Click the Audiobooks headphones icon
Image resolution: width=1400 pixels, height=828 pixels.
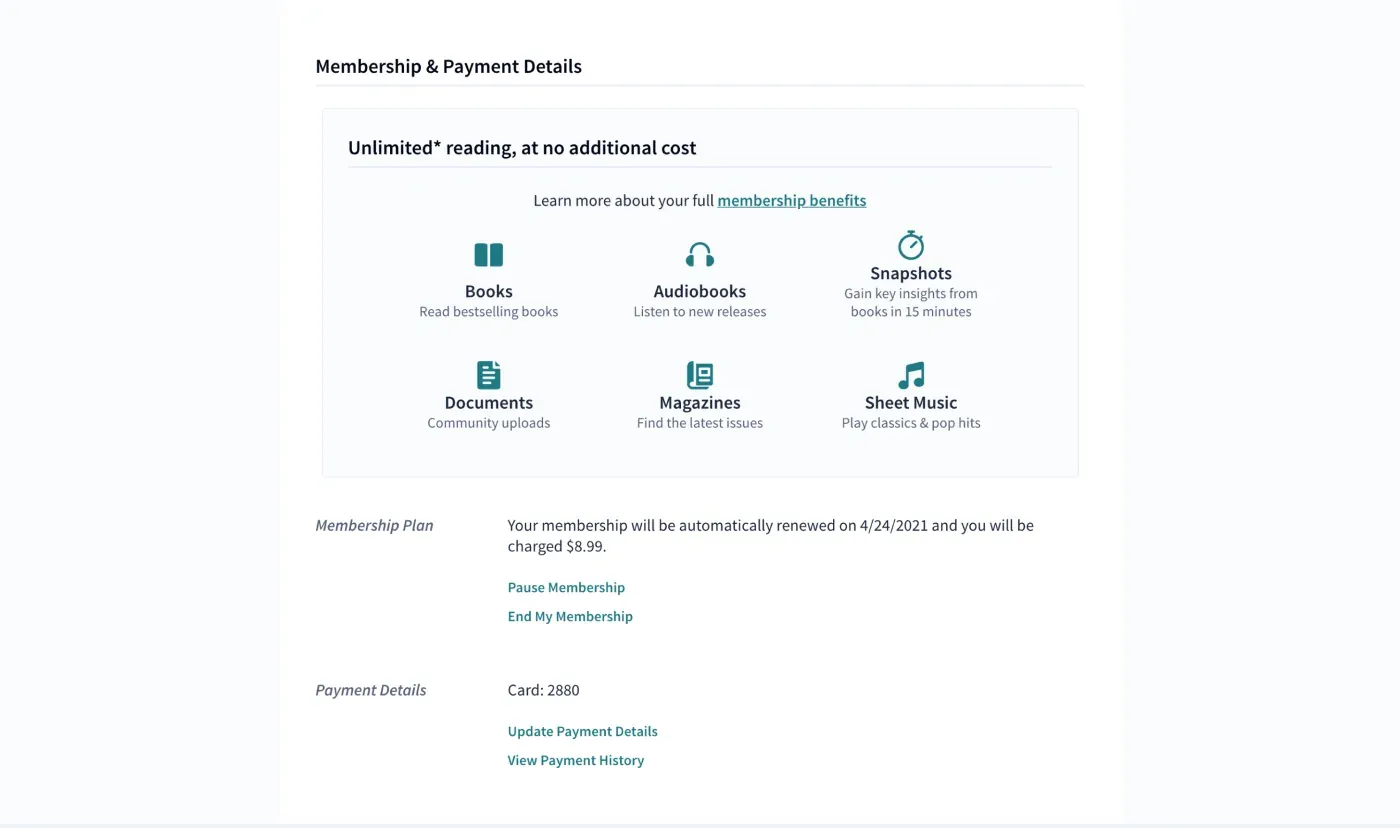(x=700, y=255)
